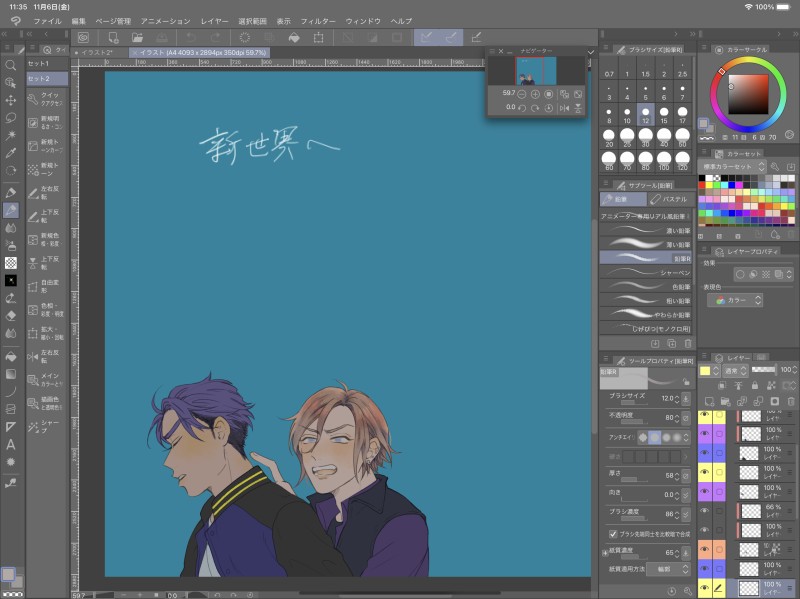Image resolution: width=800 pixels, height=599 pixels.
Task: Select the Eyedropper tool
Action: pyautogui.click(x=10, y=153)
